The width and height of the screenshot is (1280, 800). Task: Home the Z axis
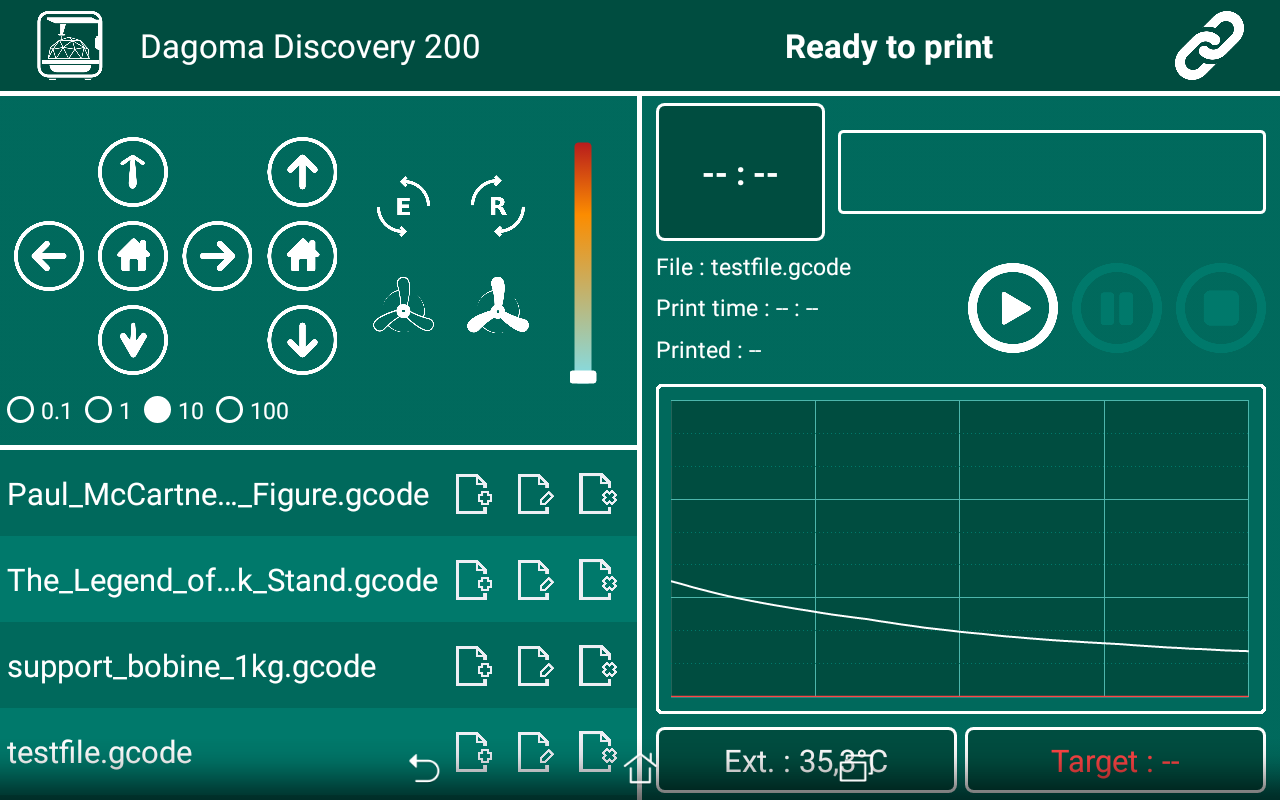pyautogui.click(x=302, y=257)
